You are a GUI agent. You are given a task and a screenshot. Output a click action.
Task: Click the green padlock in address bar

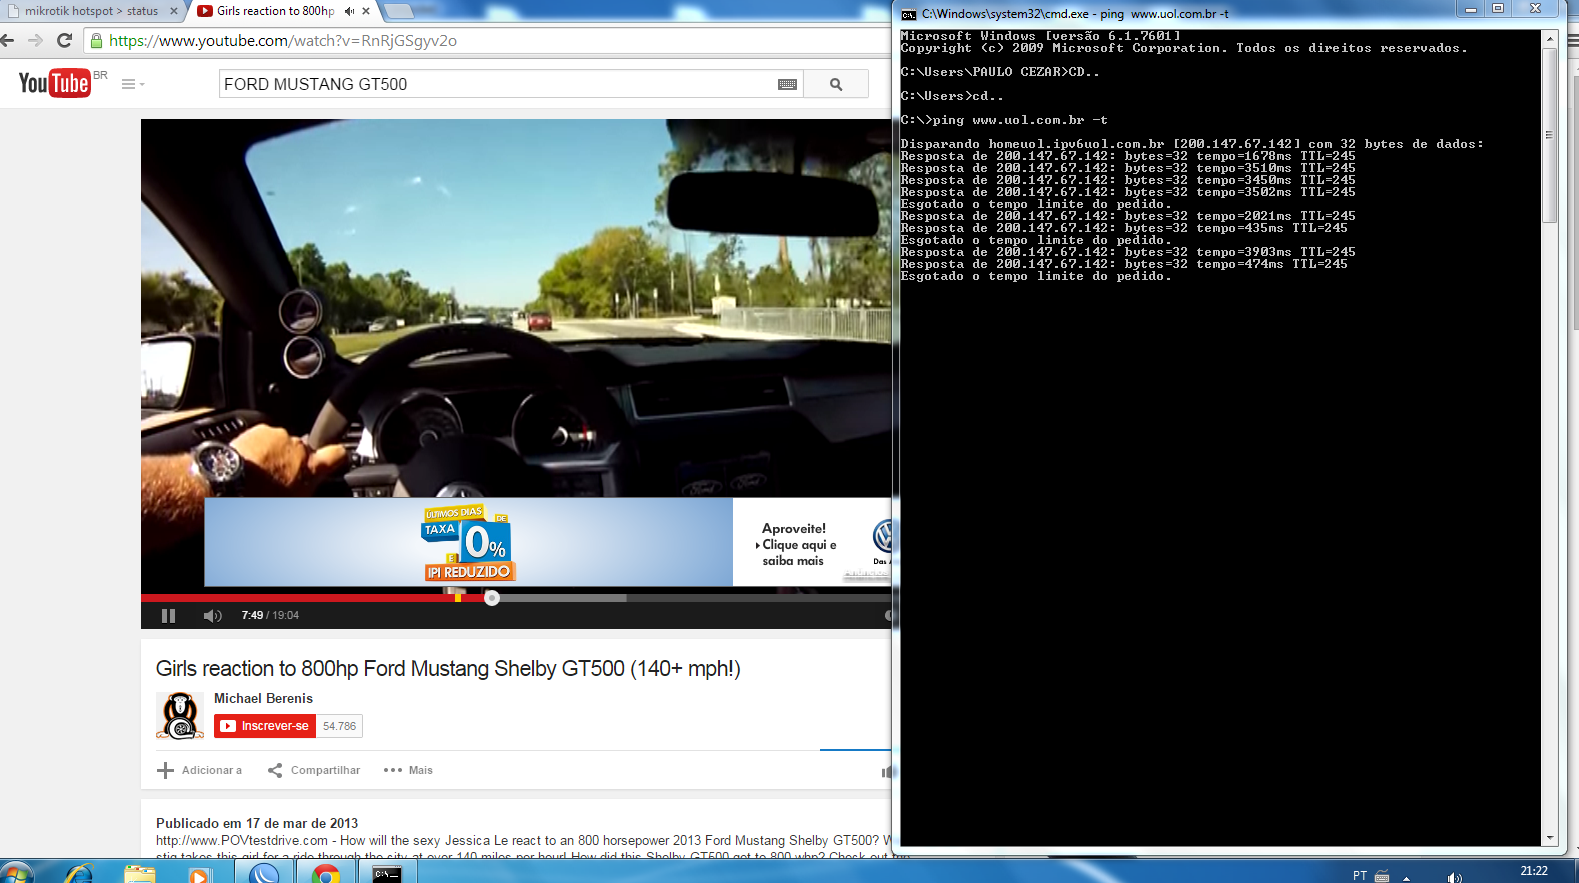[x=96, y=41]
